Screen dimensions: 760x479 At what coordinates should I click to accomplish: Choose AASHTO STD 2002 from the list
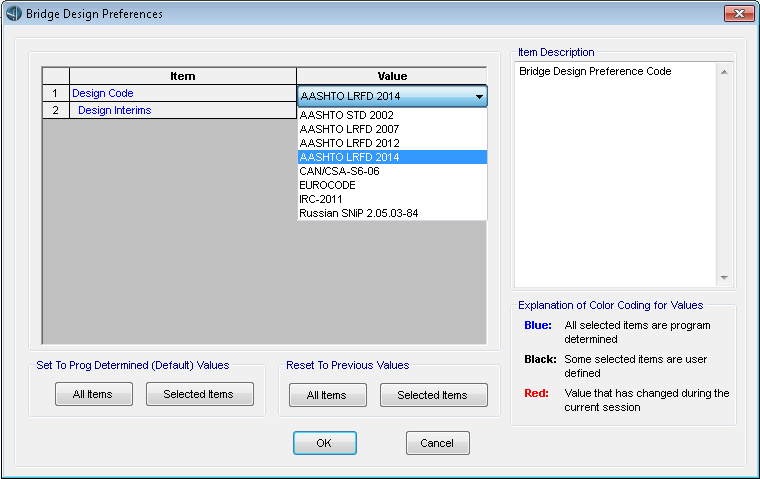392,115
